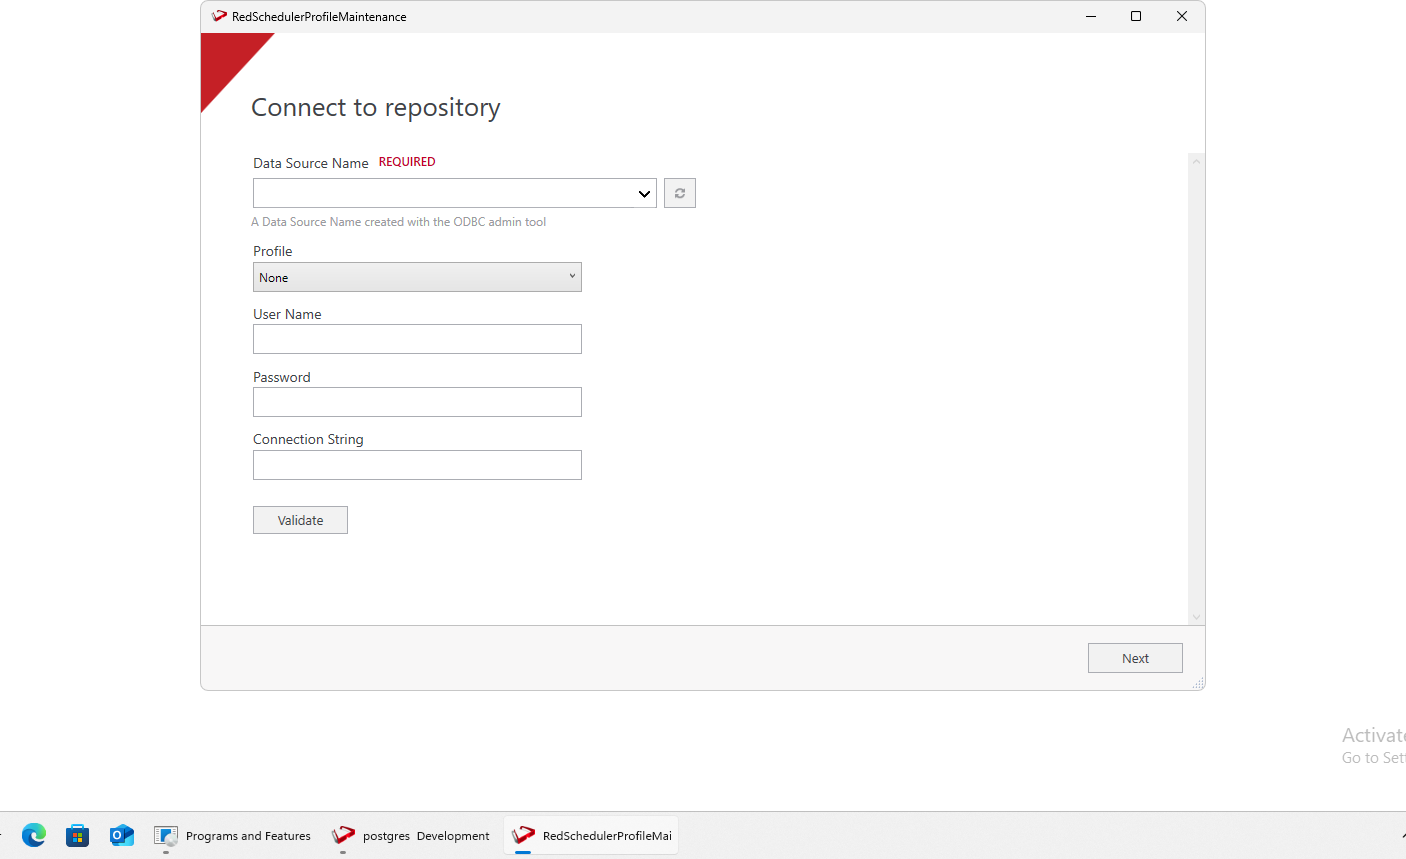1406x859 pixels.
Task: Close the RedSchedulerProfileMaintenance window
Action: [x=1182, y=16]
